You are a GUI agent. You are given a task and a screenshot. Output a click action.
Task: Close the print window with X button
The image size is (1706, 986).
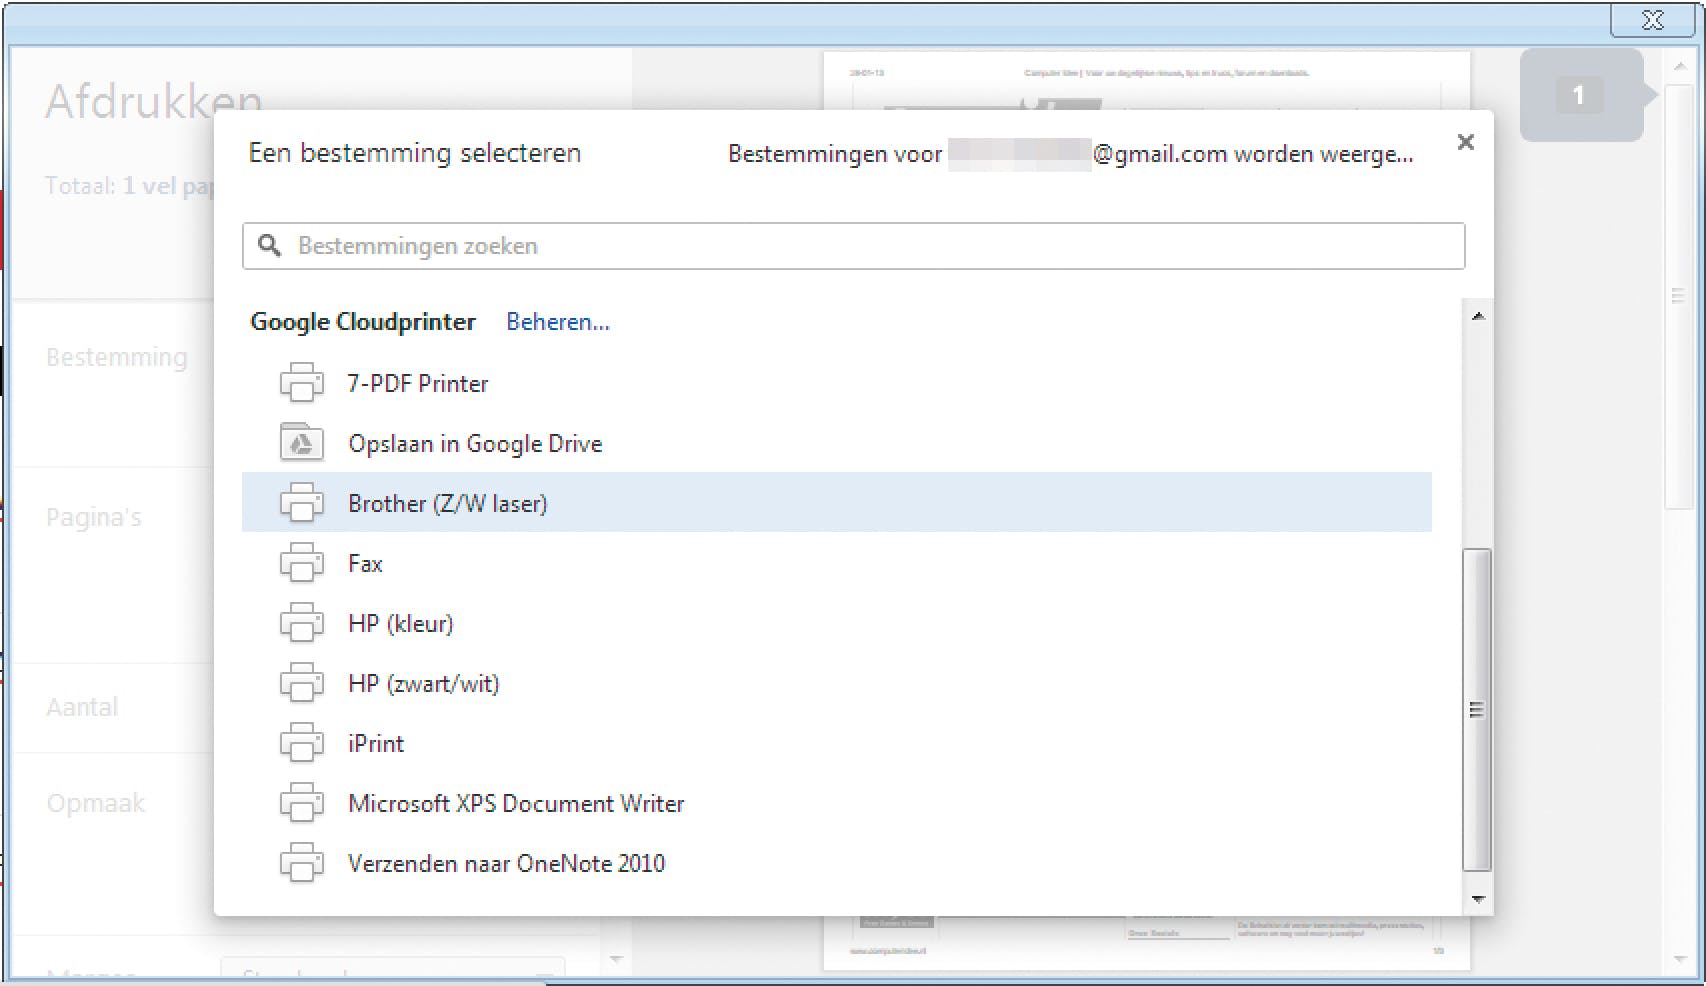pos(1653,20)
